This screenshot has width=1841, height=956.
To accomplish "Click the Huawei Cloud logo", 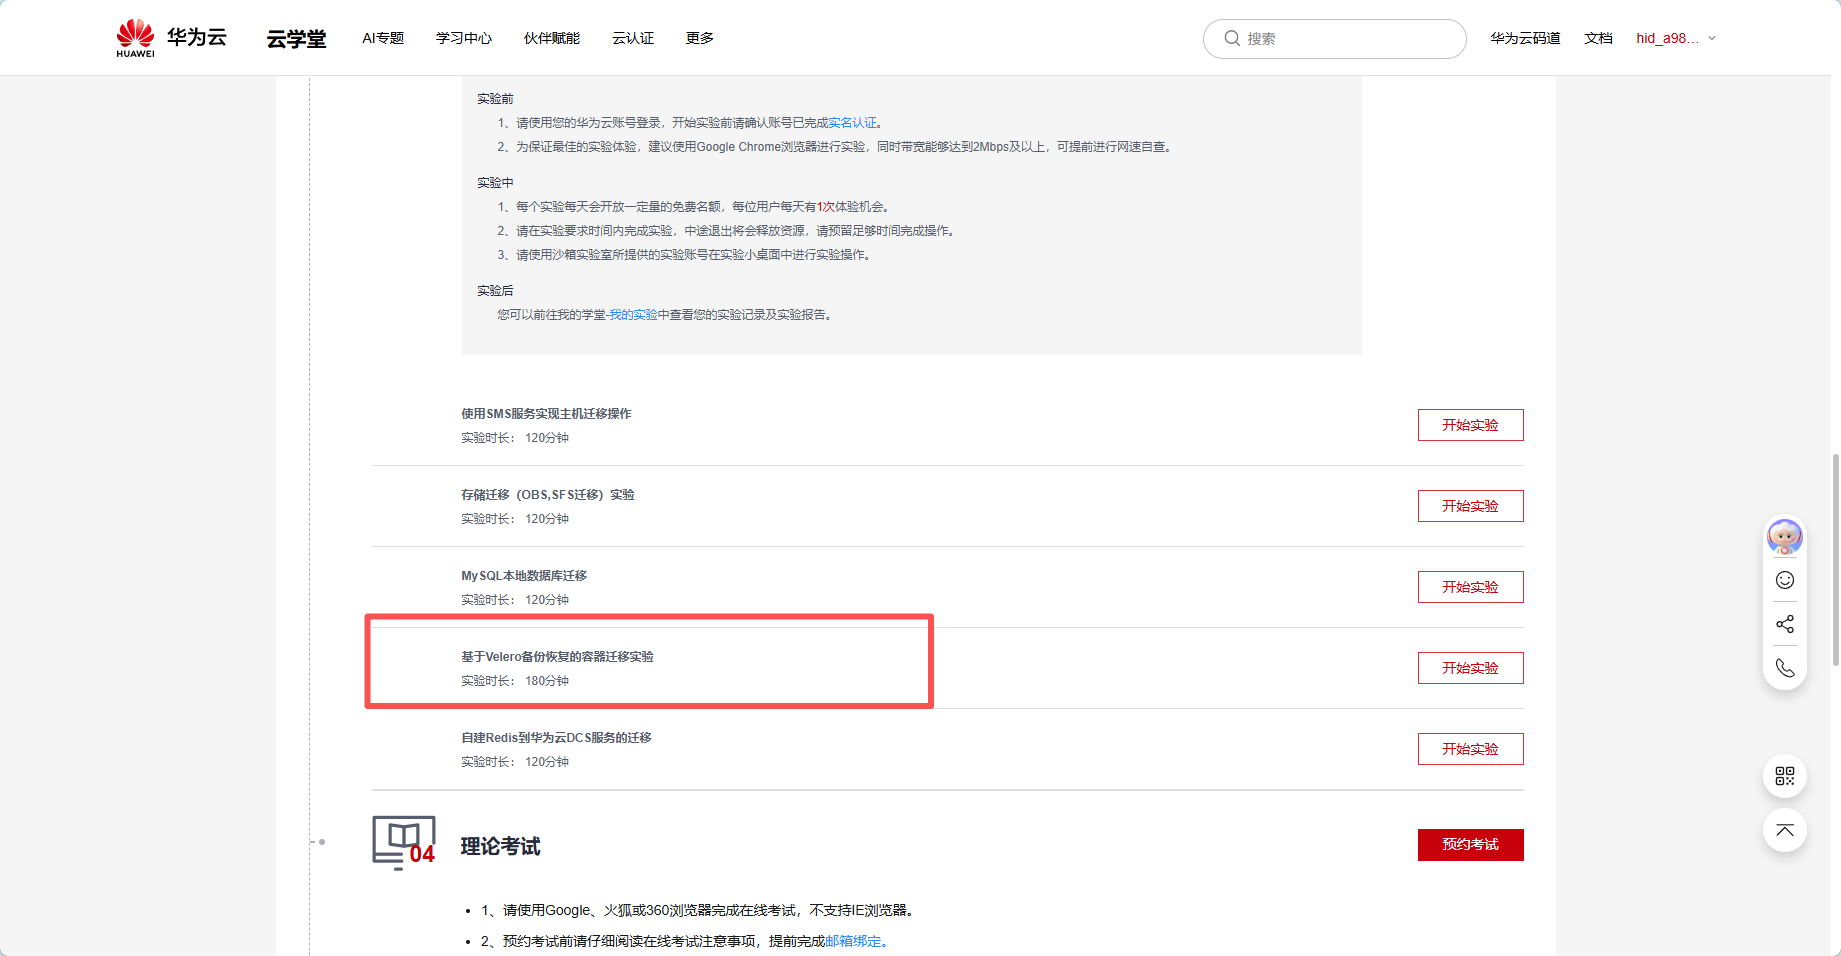I will coord(171,38).
